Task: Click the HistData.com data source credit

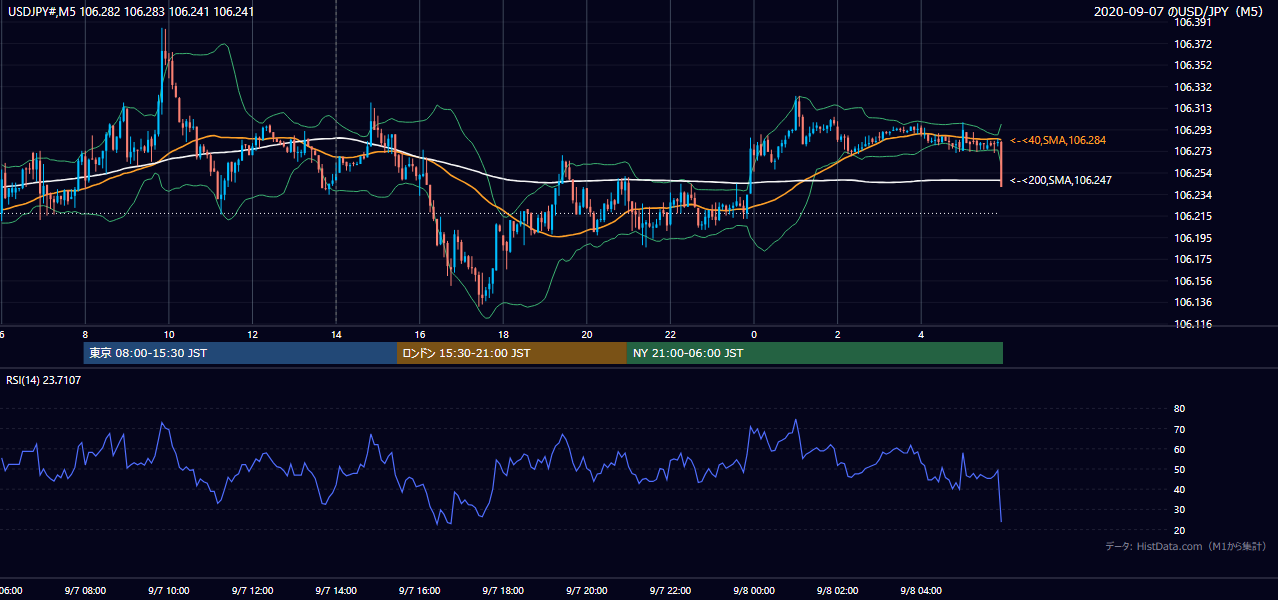Action: click(1186, 547)
